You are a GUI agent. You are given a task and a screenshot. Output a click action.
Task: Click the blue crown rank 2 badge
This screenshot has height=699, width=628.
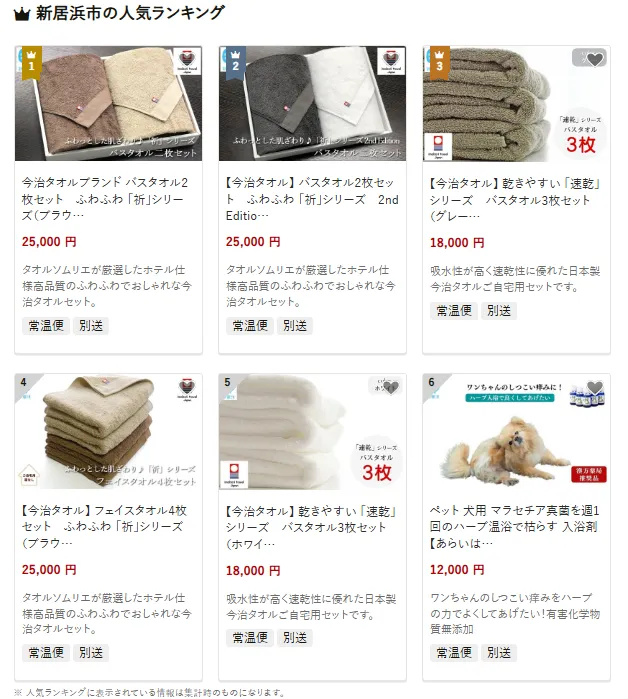click(235, 62)
